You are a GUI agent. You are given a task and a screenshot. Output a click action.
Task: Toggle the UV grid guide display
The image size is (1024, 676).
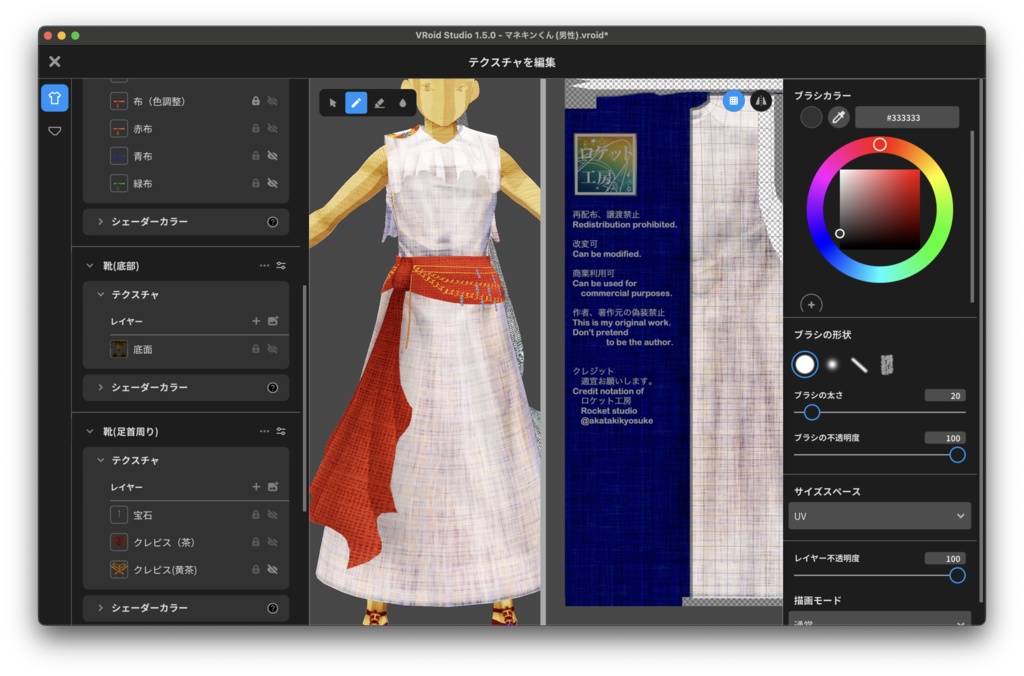click(733, 101)
